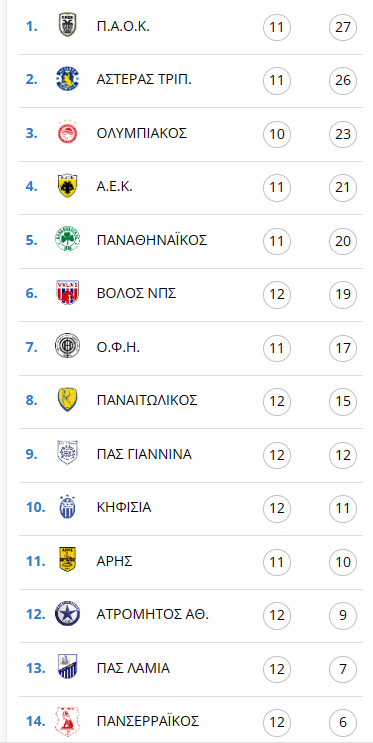Screen dimensions: 373x743
Task: Open the ΚΗΦΙΣΙΑ team page link
Action: click(x=124, y=507)
